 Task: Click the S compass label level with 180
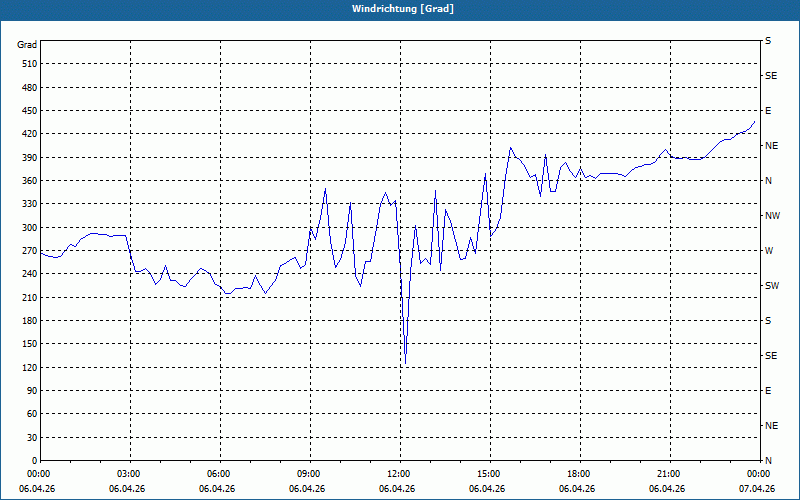[768, 320]
